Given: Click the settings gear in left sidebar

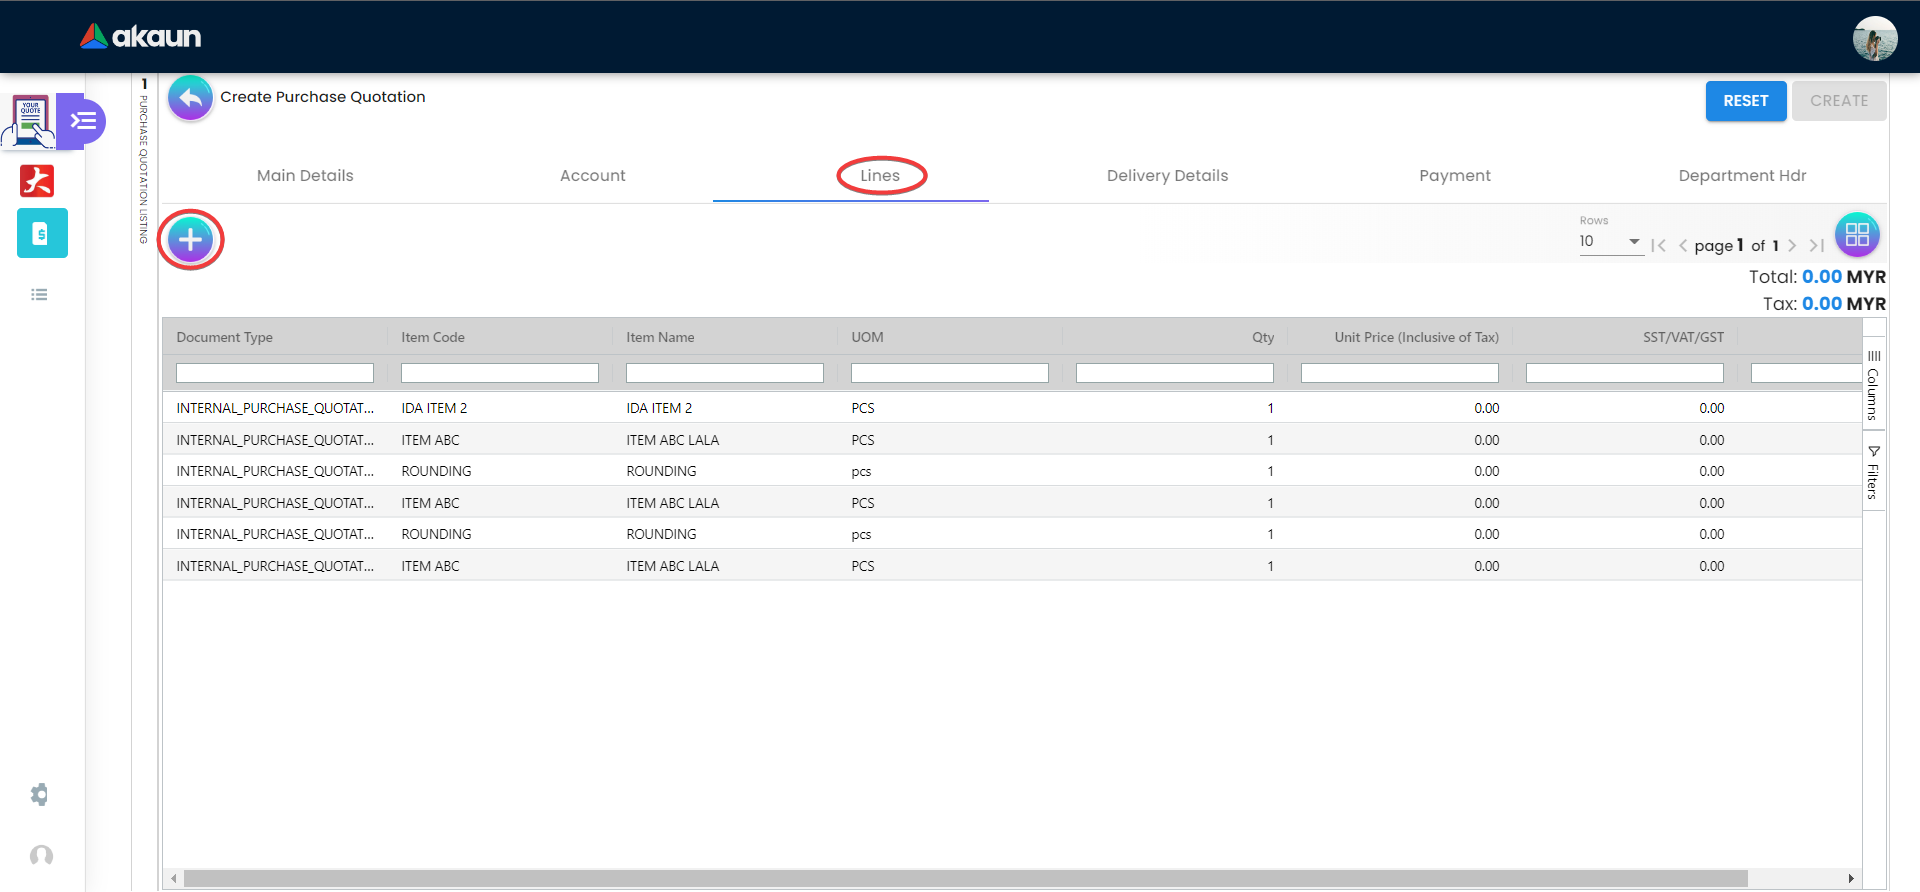Looking at the screenshot, I should click(40, 795).
